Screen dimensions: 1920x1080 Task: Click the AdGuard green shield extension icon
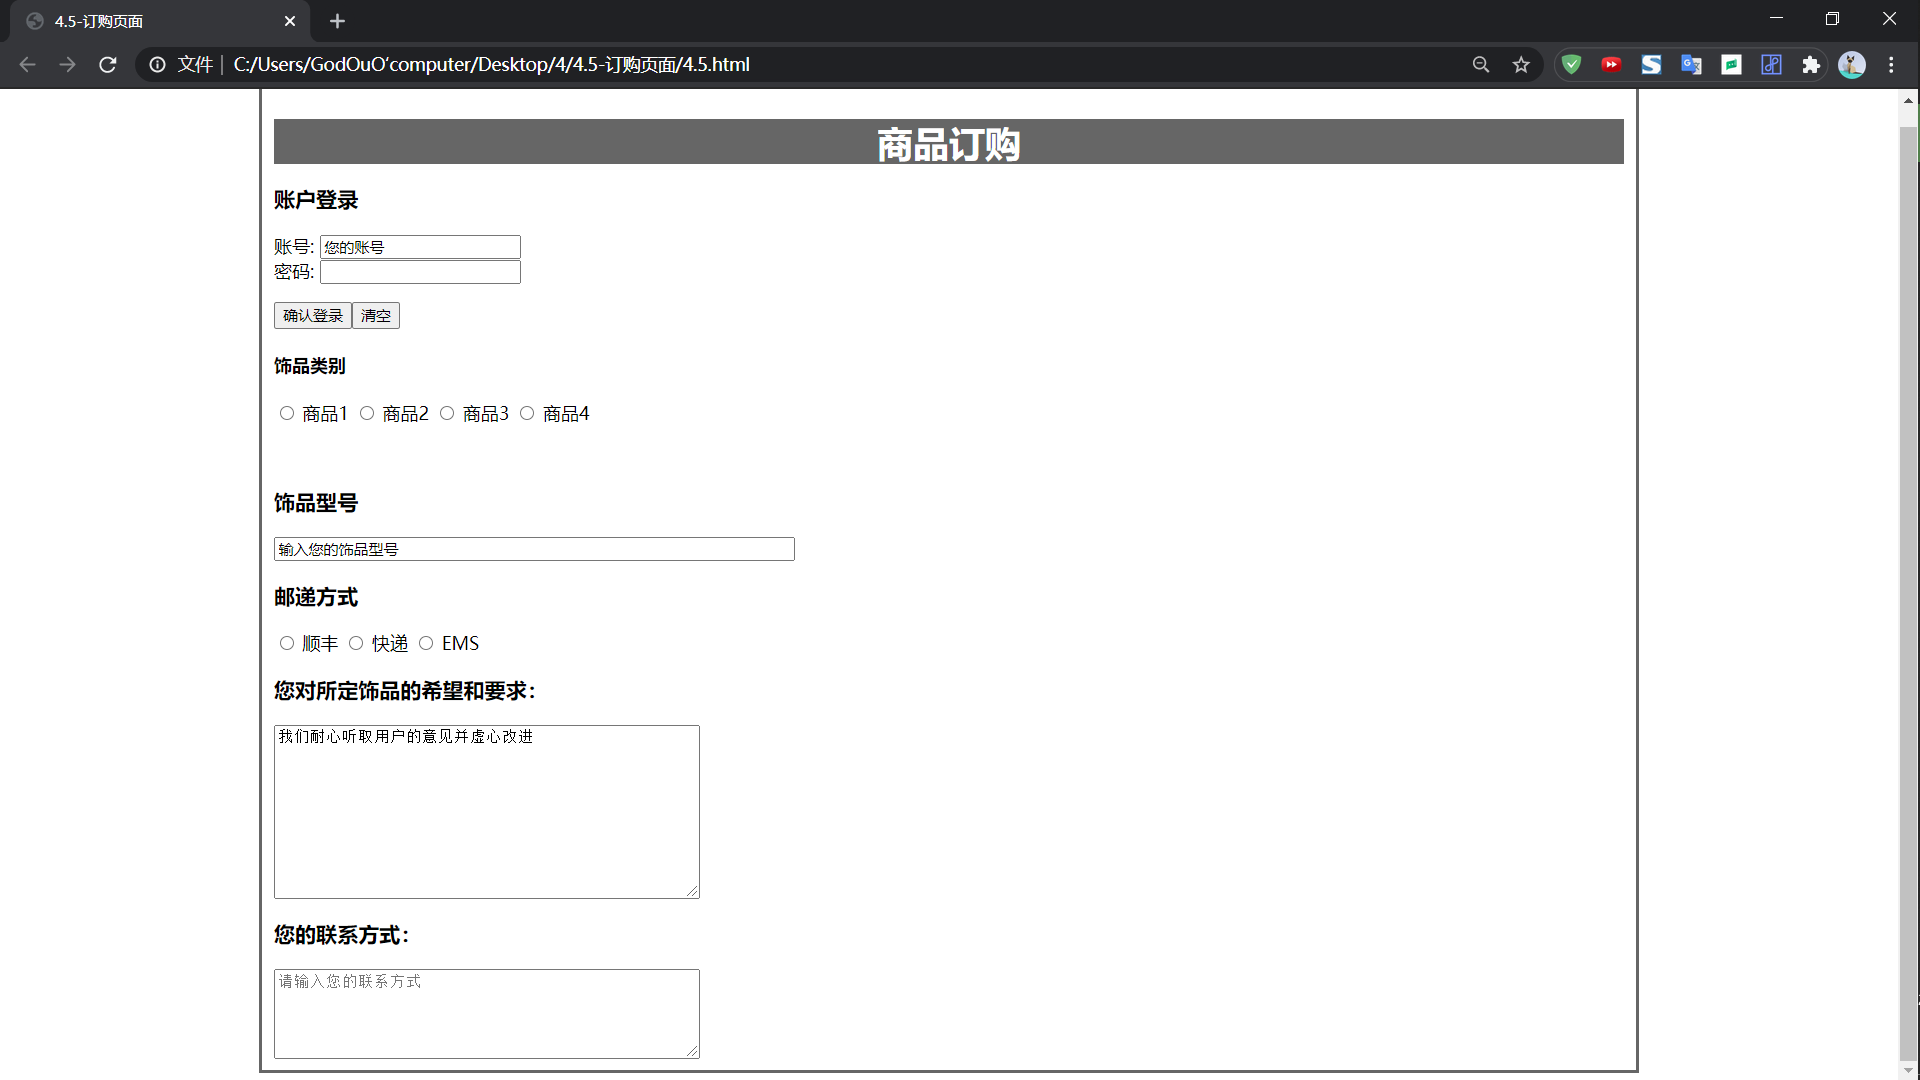click(1571, 65)
